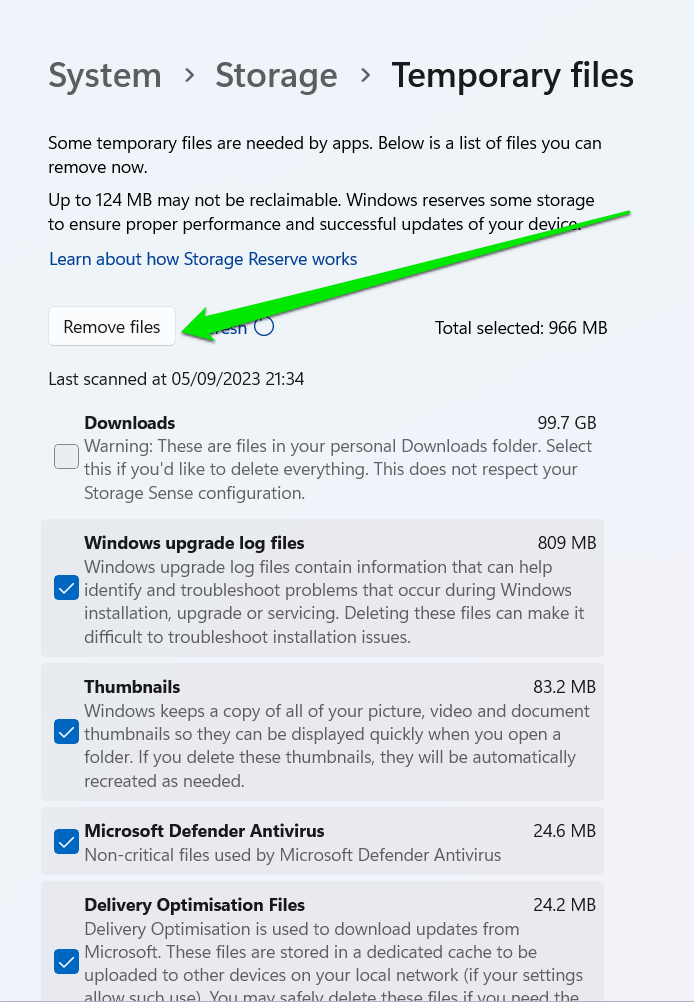This screenshot has width=694, height=1002.
Task: Click the Refresh spinner icon
Action: (264, 327)
